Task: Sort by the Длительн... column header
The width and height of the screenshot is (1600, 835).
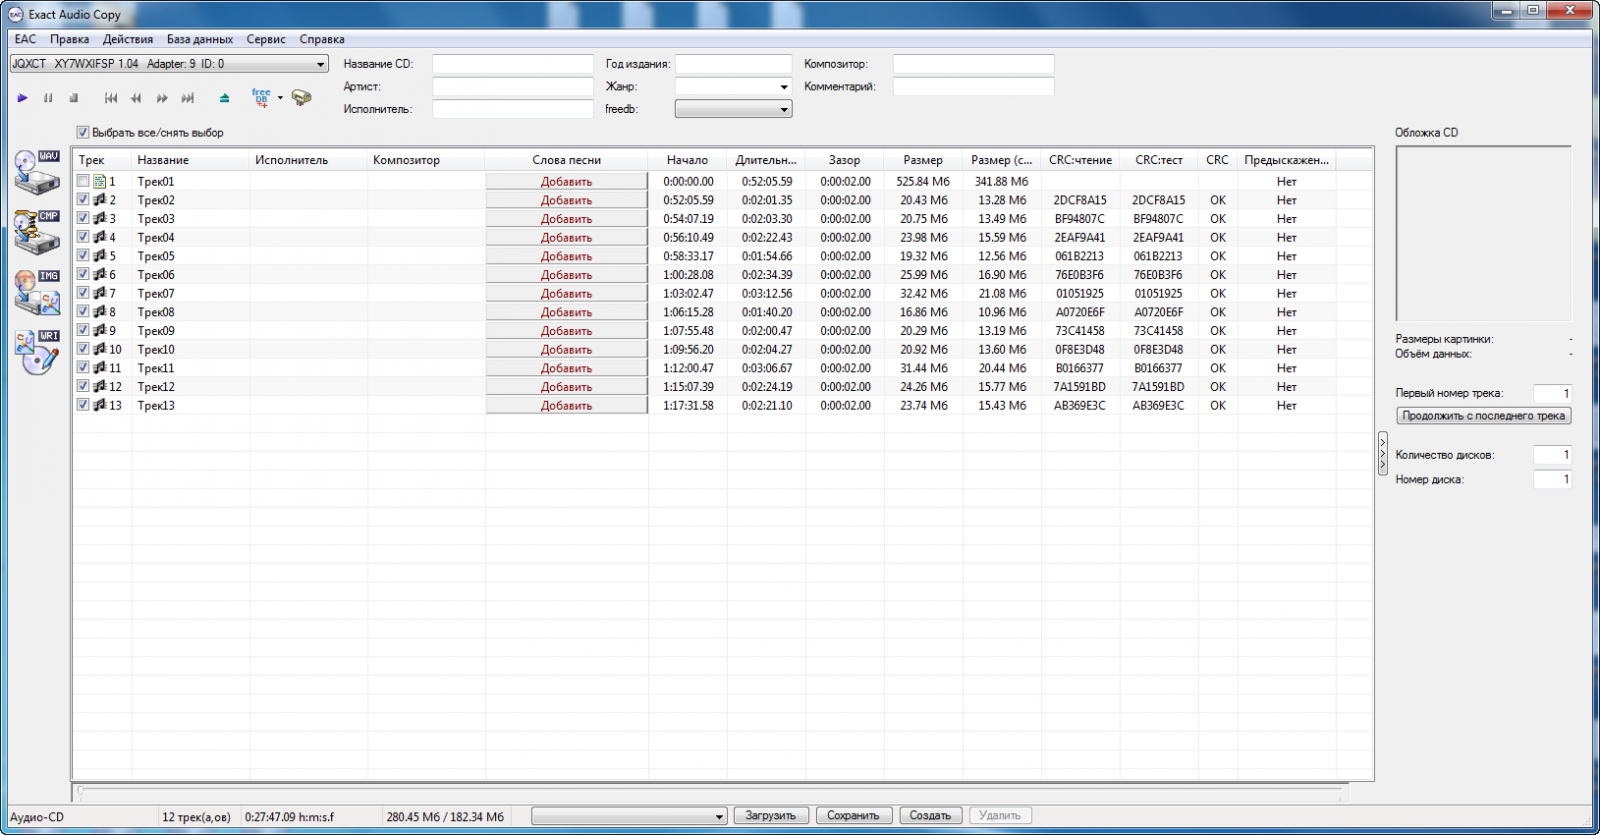Action: (x=767, y=160)
